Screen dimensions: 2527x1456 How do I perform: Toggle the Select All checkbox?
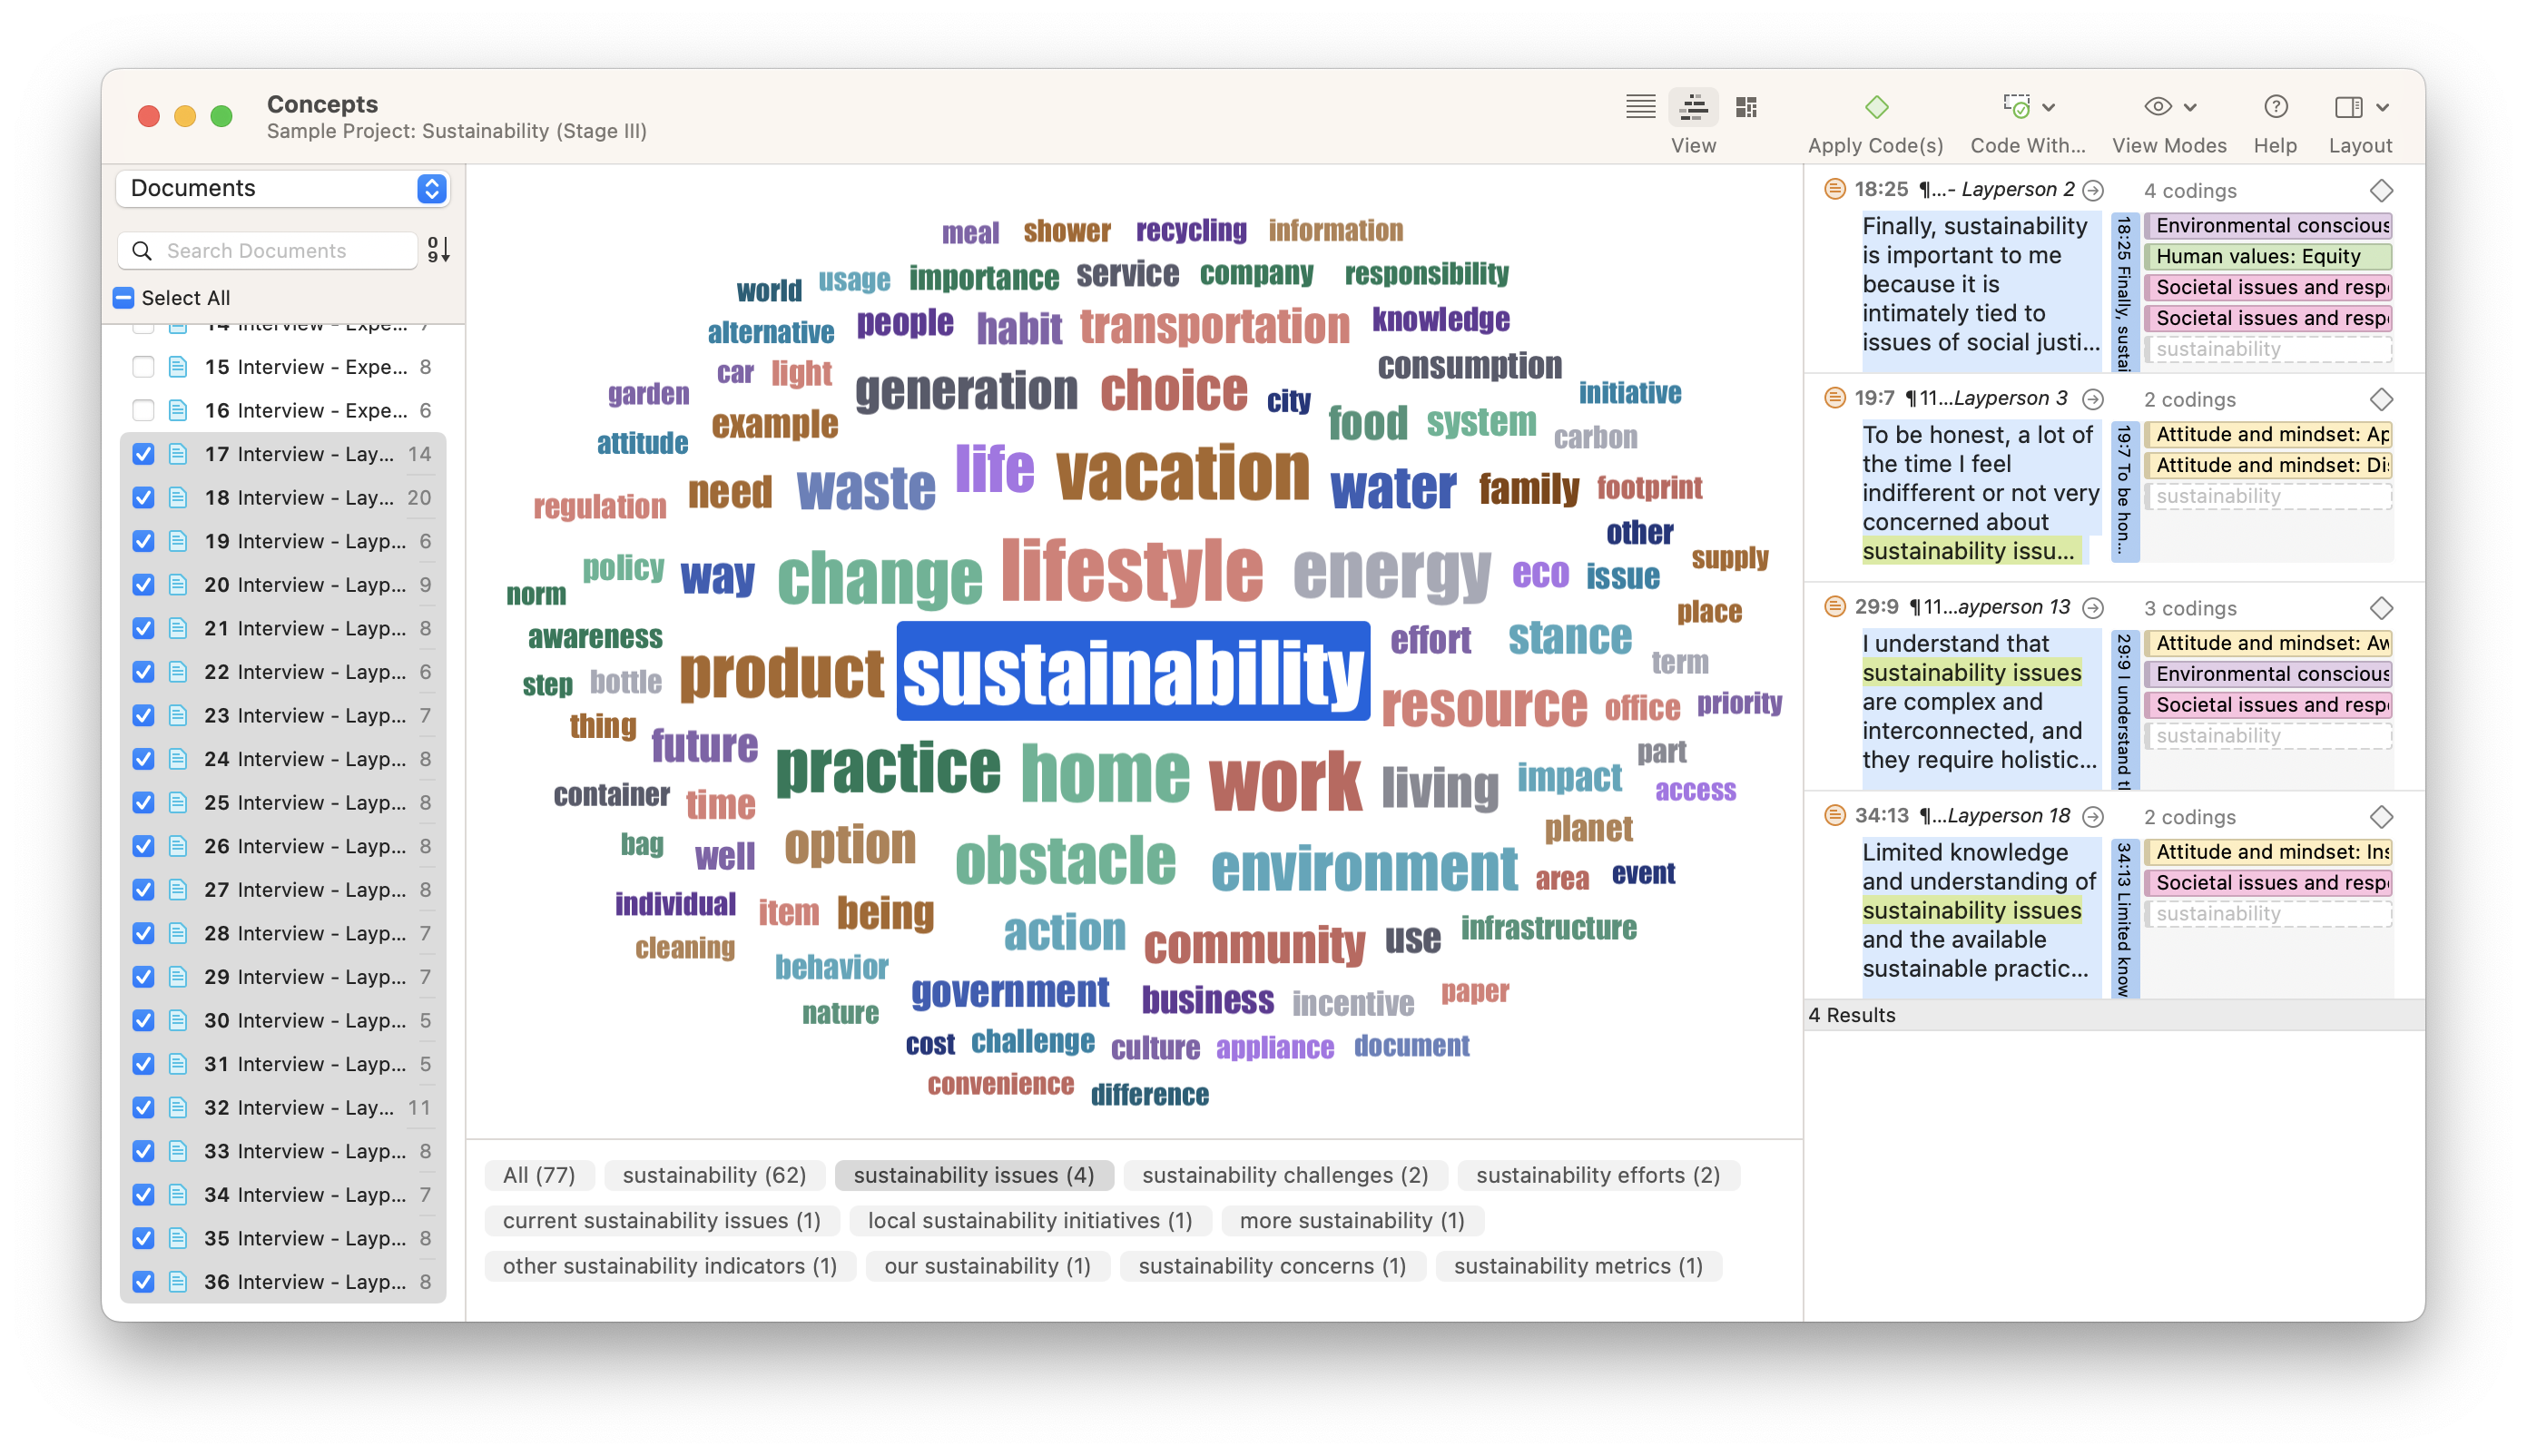124,298
